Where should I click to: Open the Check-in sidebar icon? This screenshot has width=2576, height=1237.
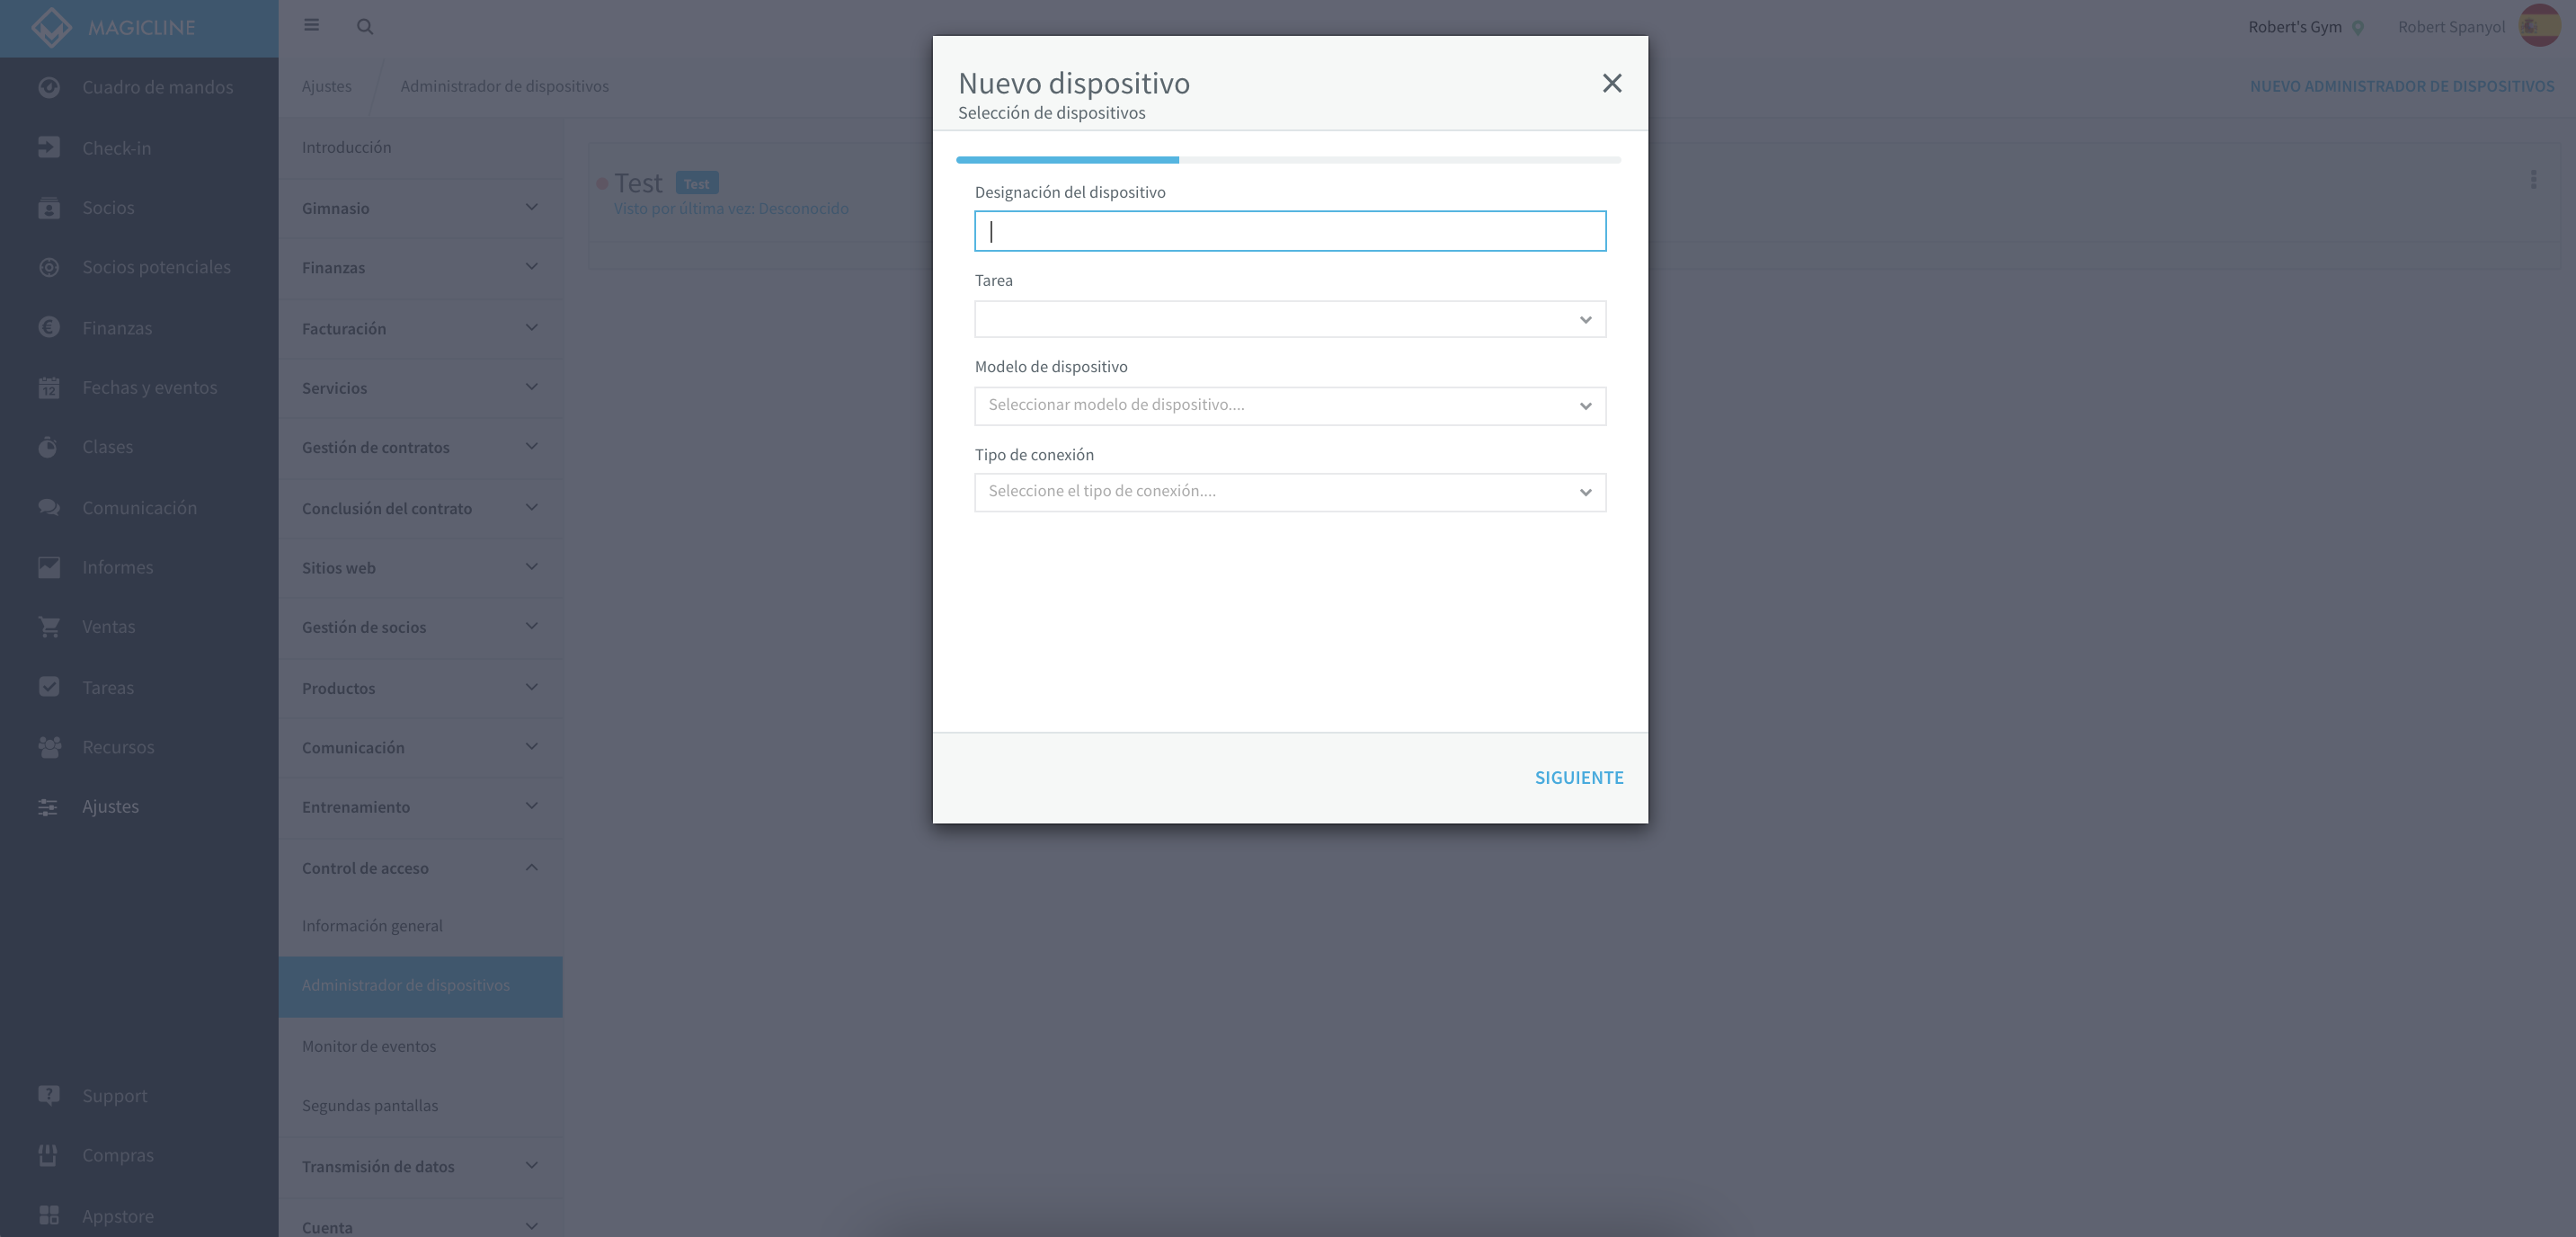coord(49,147)
